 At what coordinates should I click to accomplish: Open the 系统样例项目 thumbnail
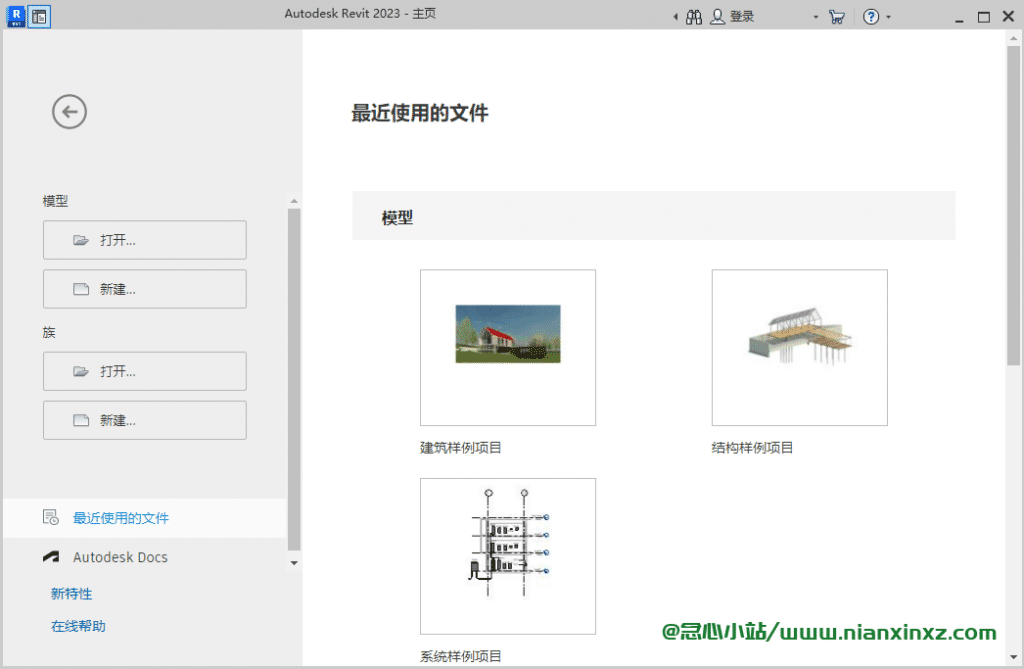[508, 556]
